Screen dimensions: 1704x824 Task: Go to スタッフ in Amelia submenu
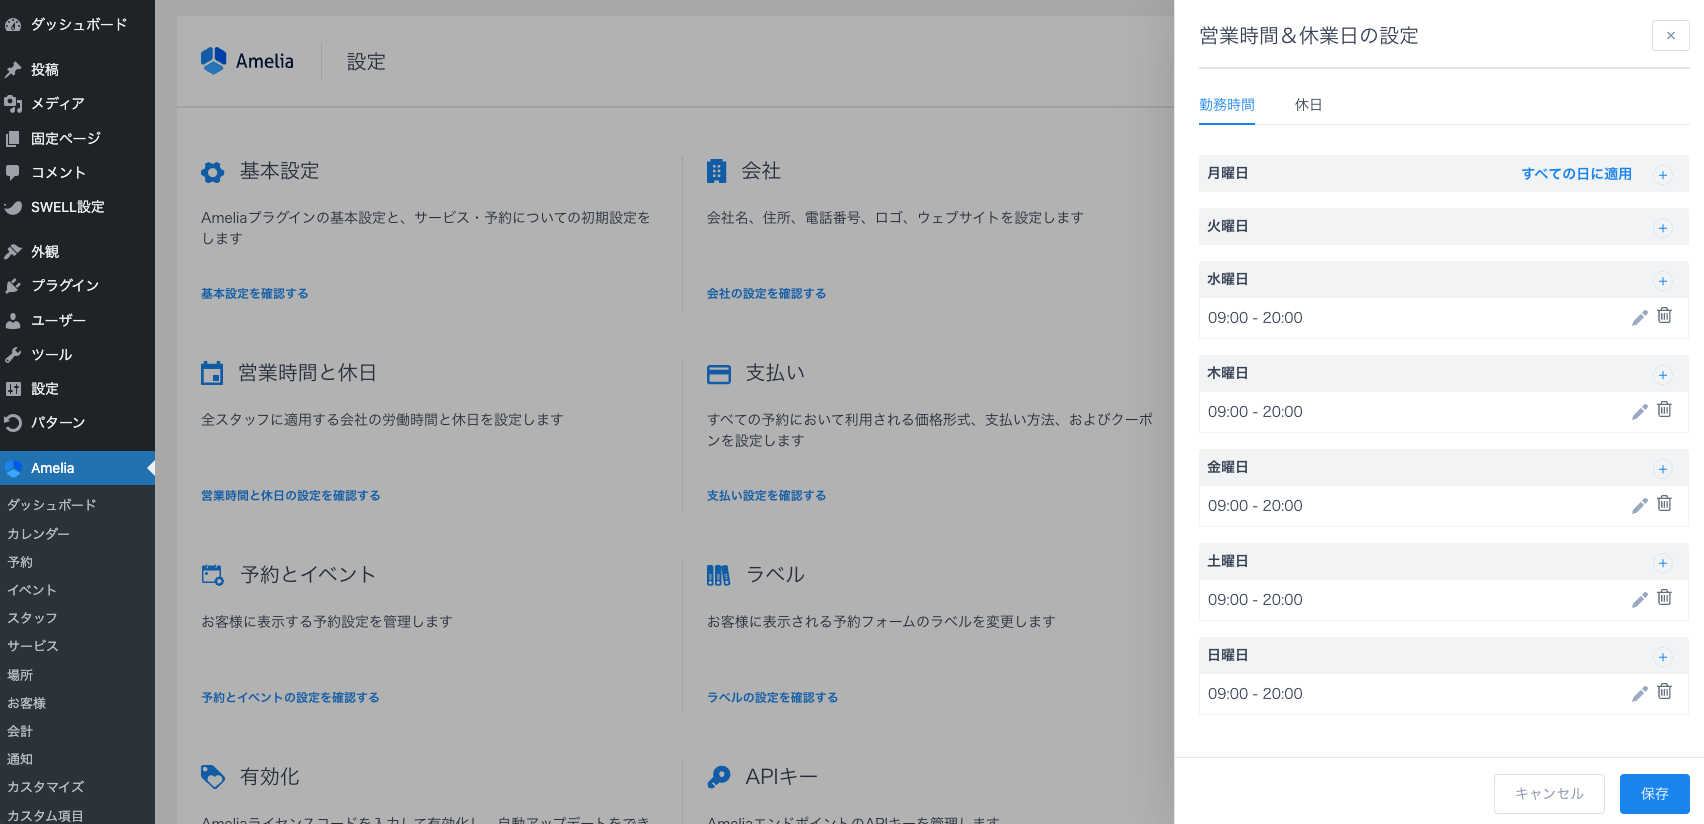pyautogui.click(x=32, y=618)
